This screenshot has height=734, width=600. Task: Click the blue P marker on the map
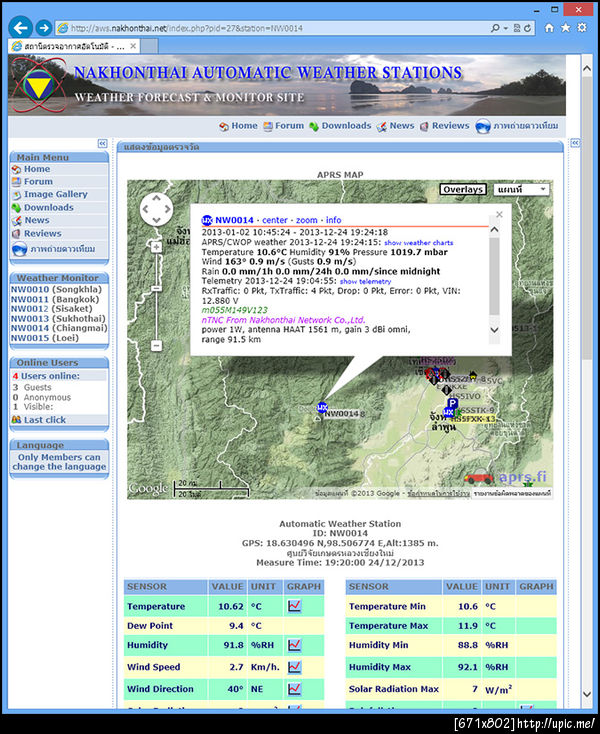pos(452,403)
